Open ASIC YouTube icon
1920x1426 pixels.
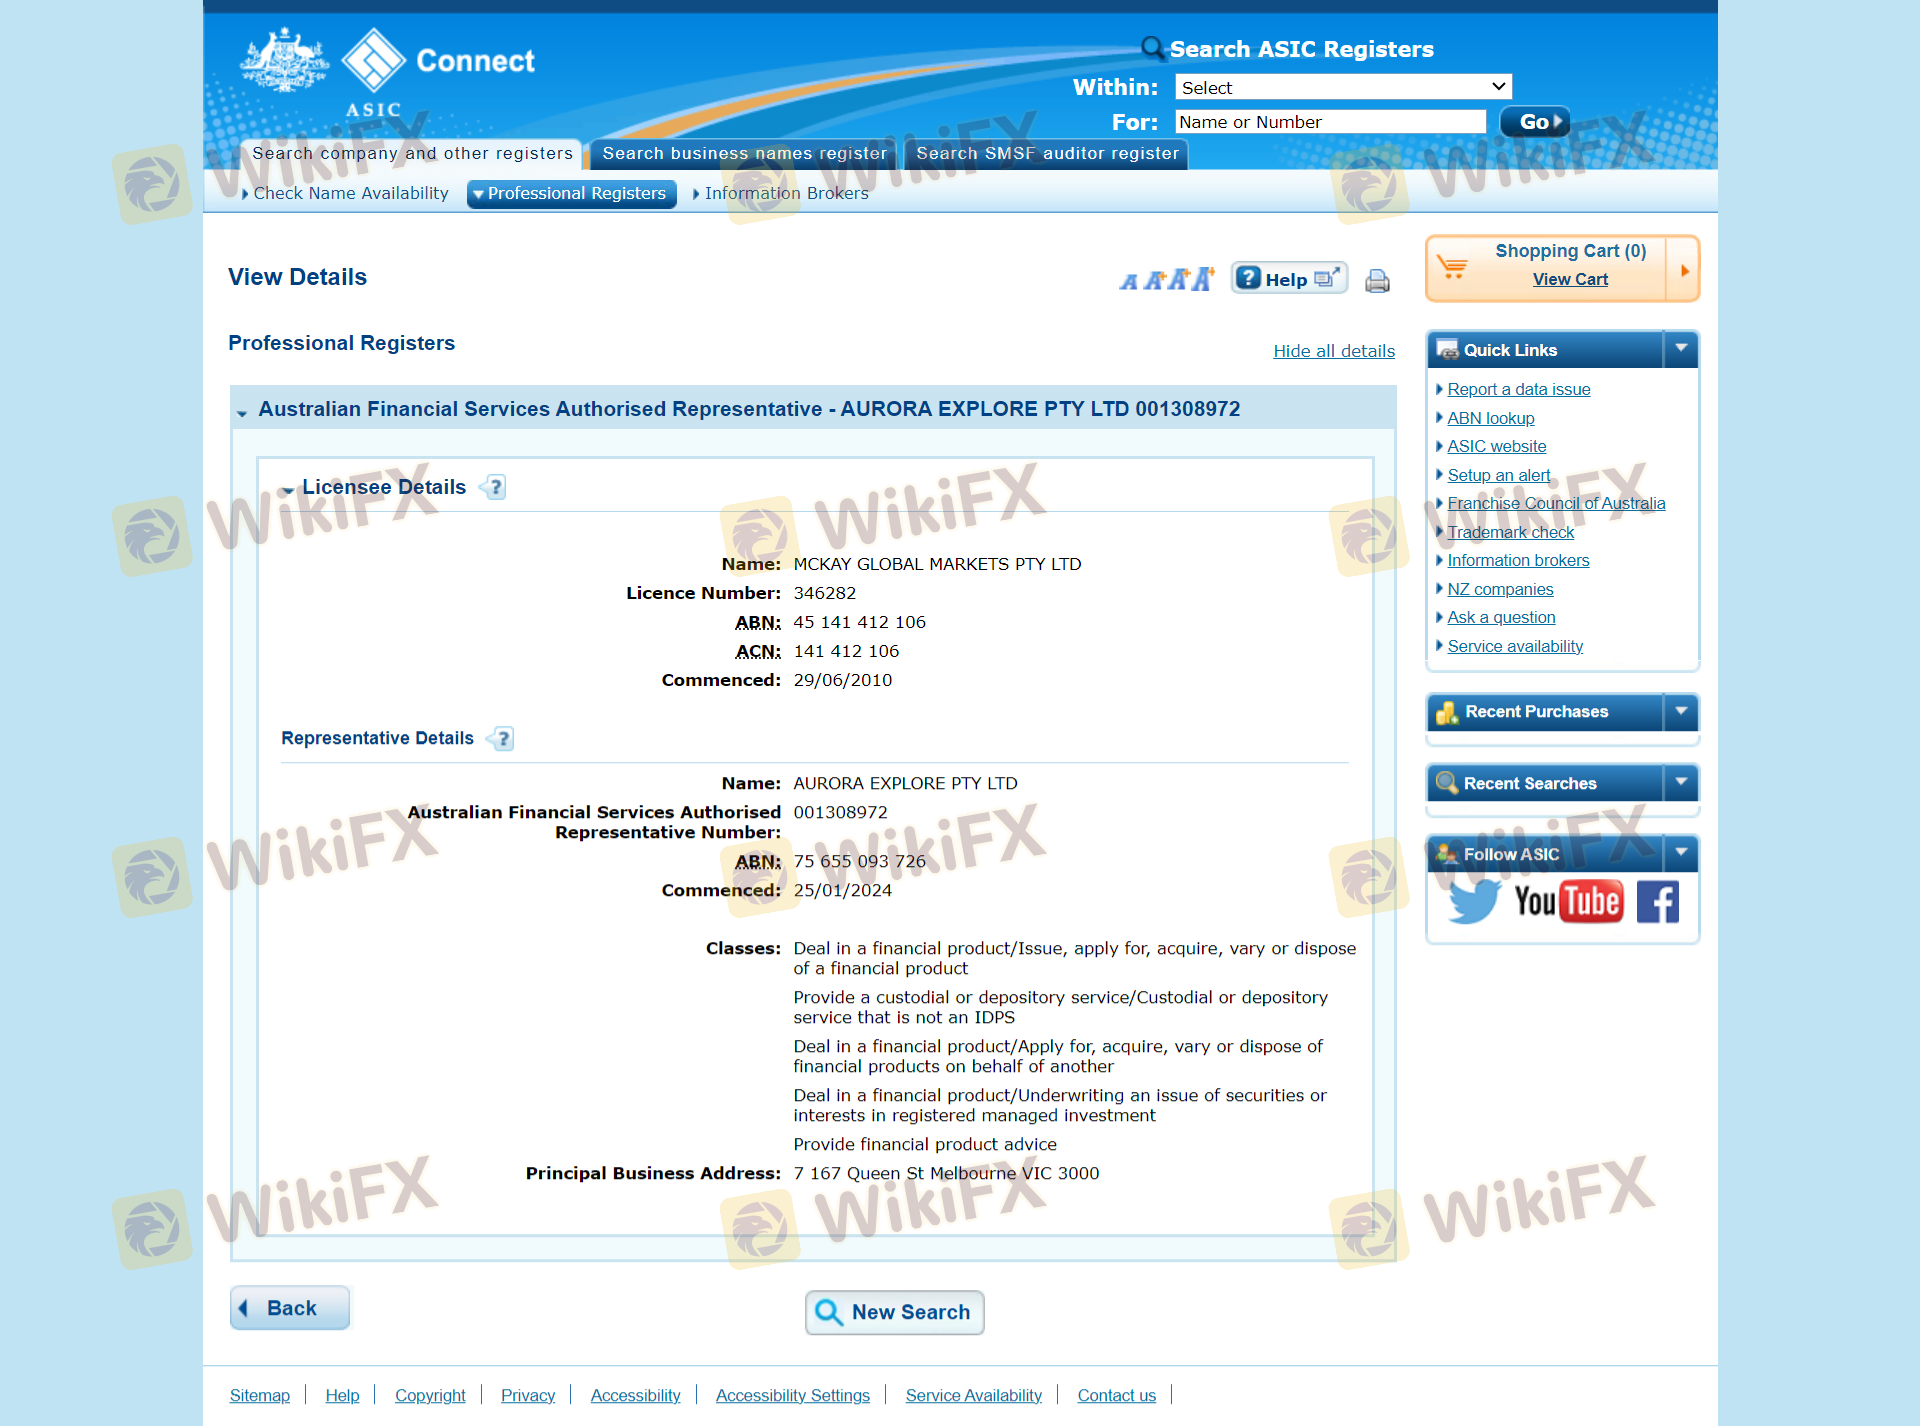point(1567,901)
